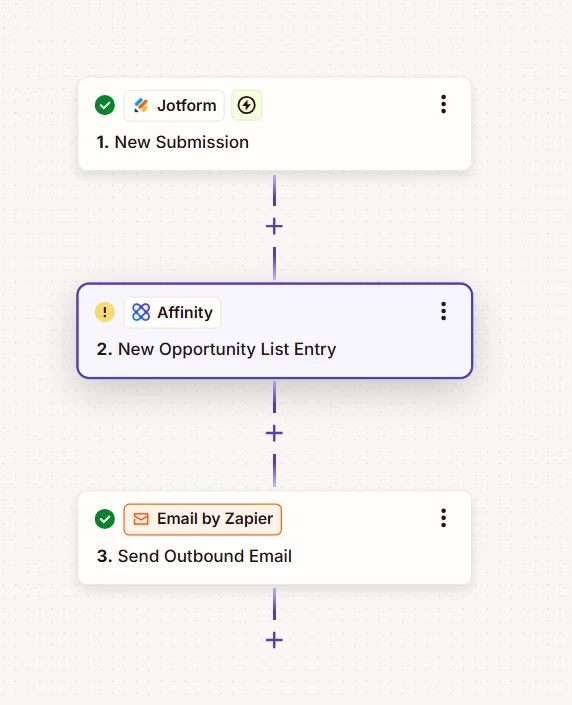Screen dimensions: 572x705
Task: Click the Jotform app icon badge
Action: point(174,106)
